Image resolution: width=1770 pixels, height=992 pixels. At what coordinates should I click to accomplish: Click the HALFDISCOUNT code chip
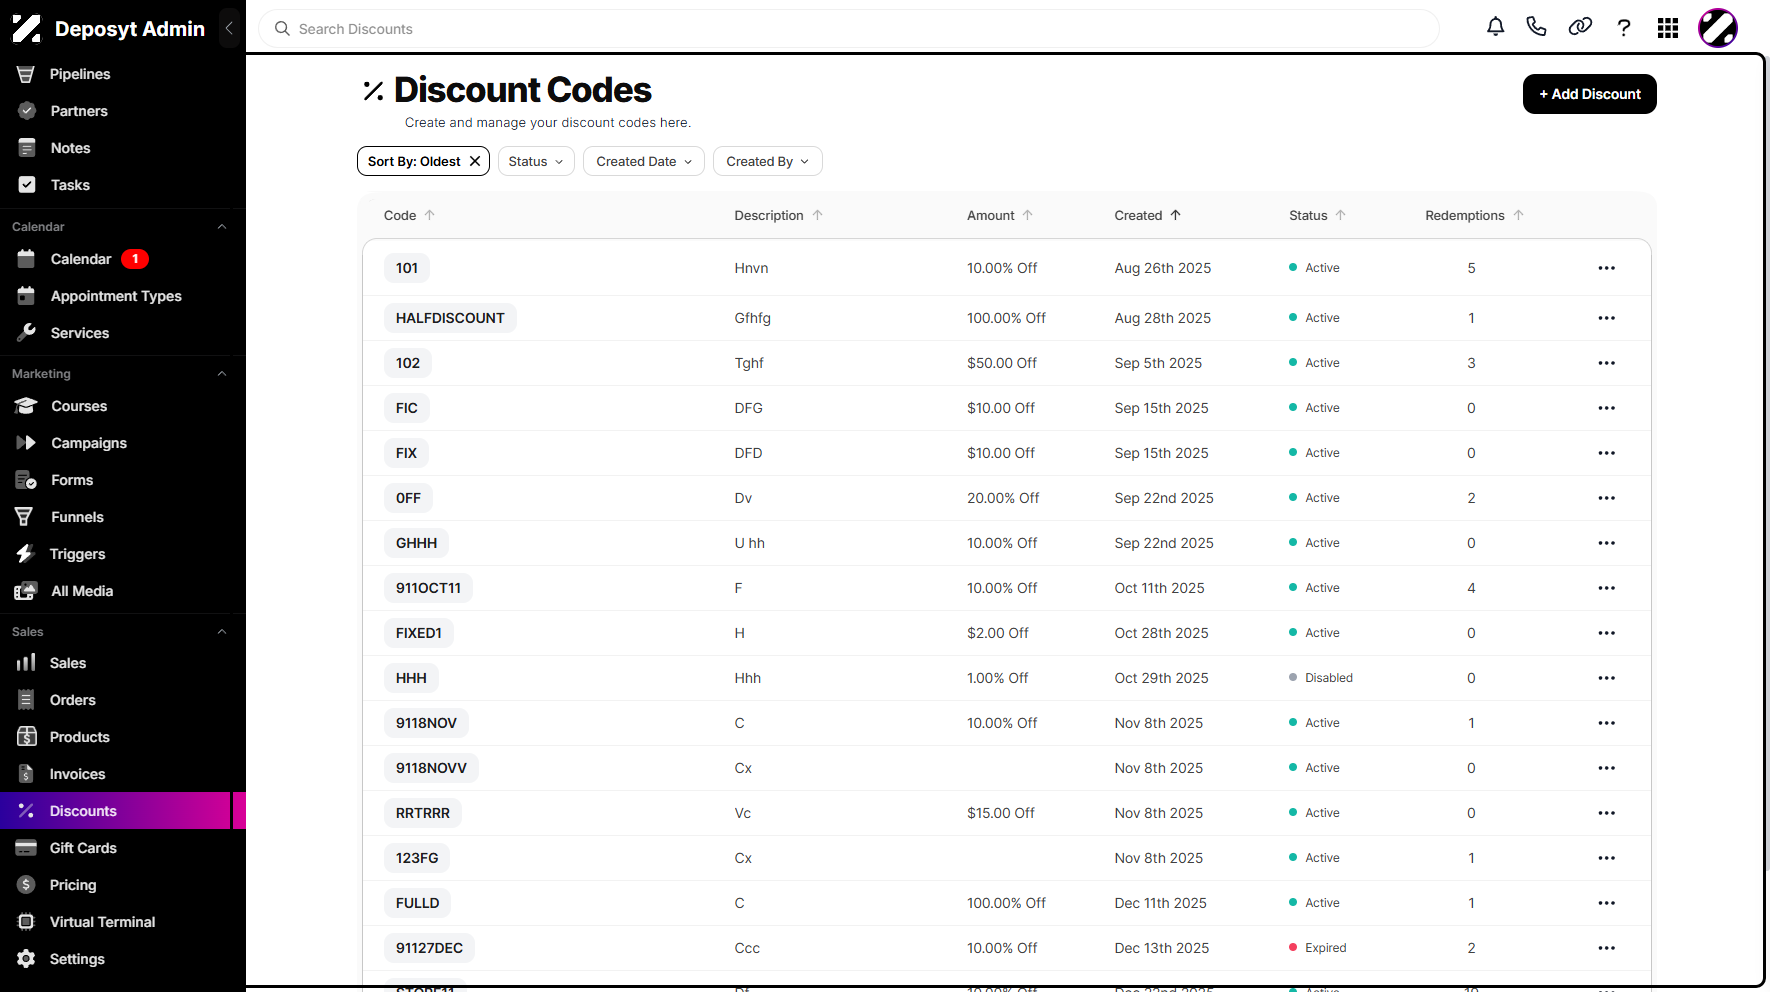[450, 318]
